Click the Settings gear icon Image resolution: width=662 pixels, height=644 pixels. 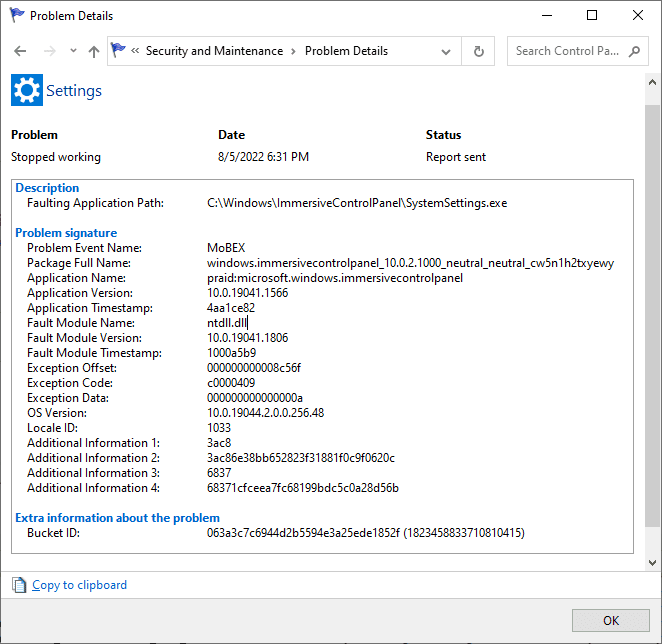27,90
